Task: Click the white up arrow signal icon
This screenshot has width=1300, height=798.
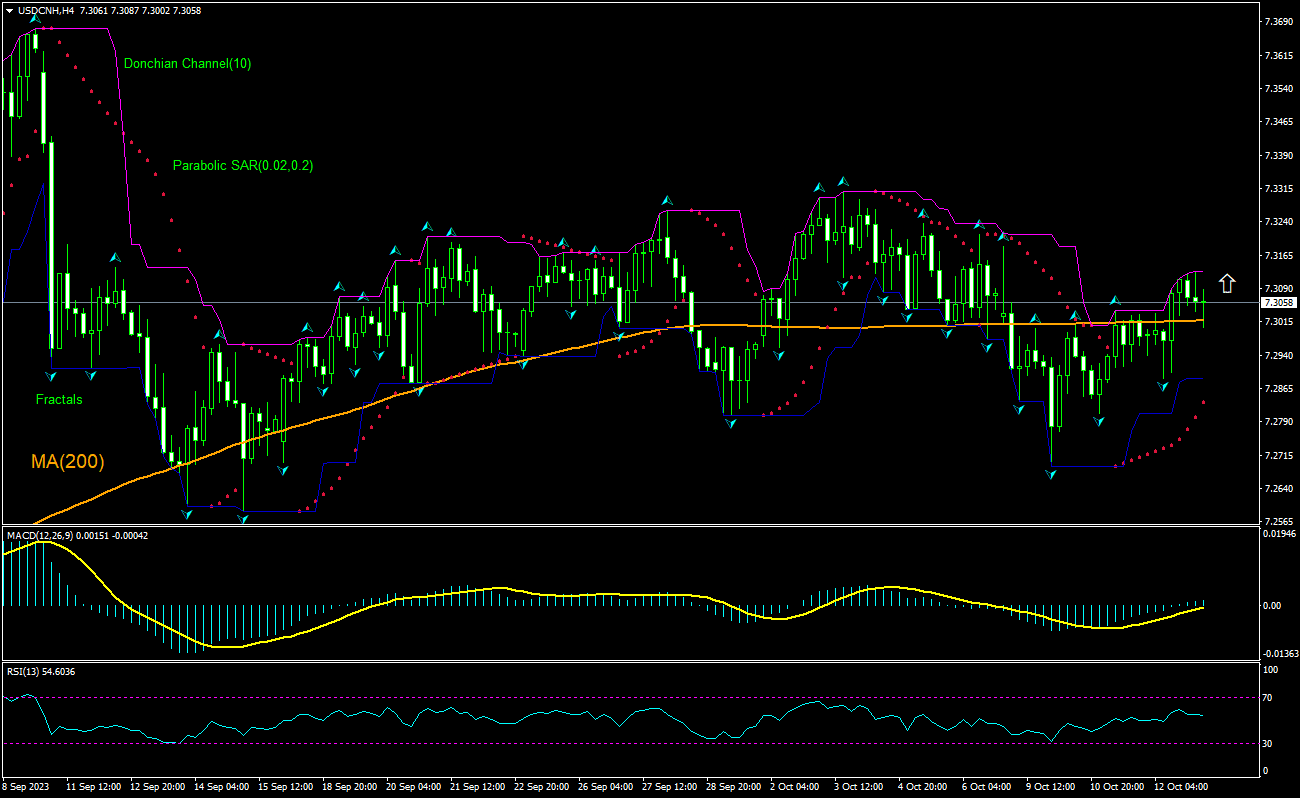Action: pos(1226,283)
